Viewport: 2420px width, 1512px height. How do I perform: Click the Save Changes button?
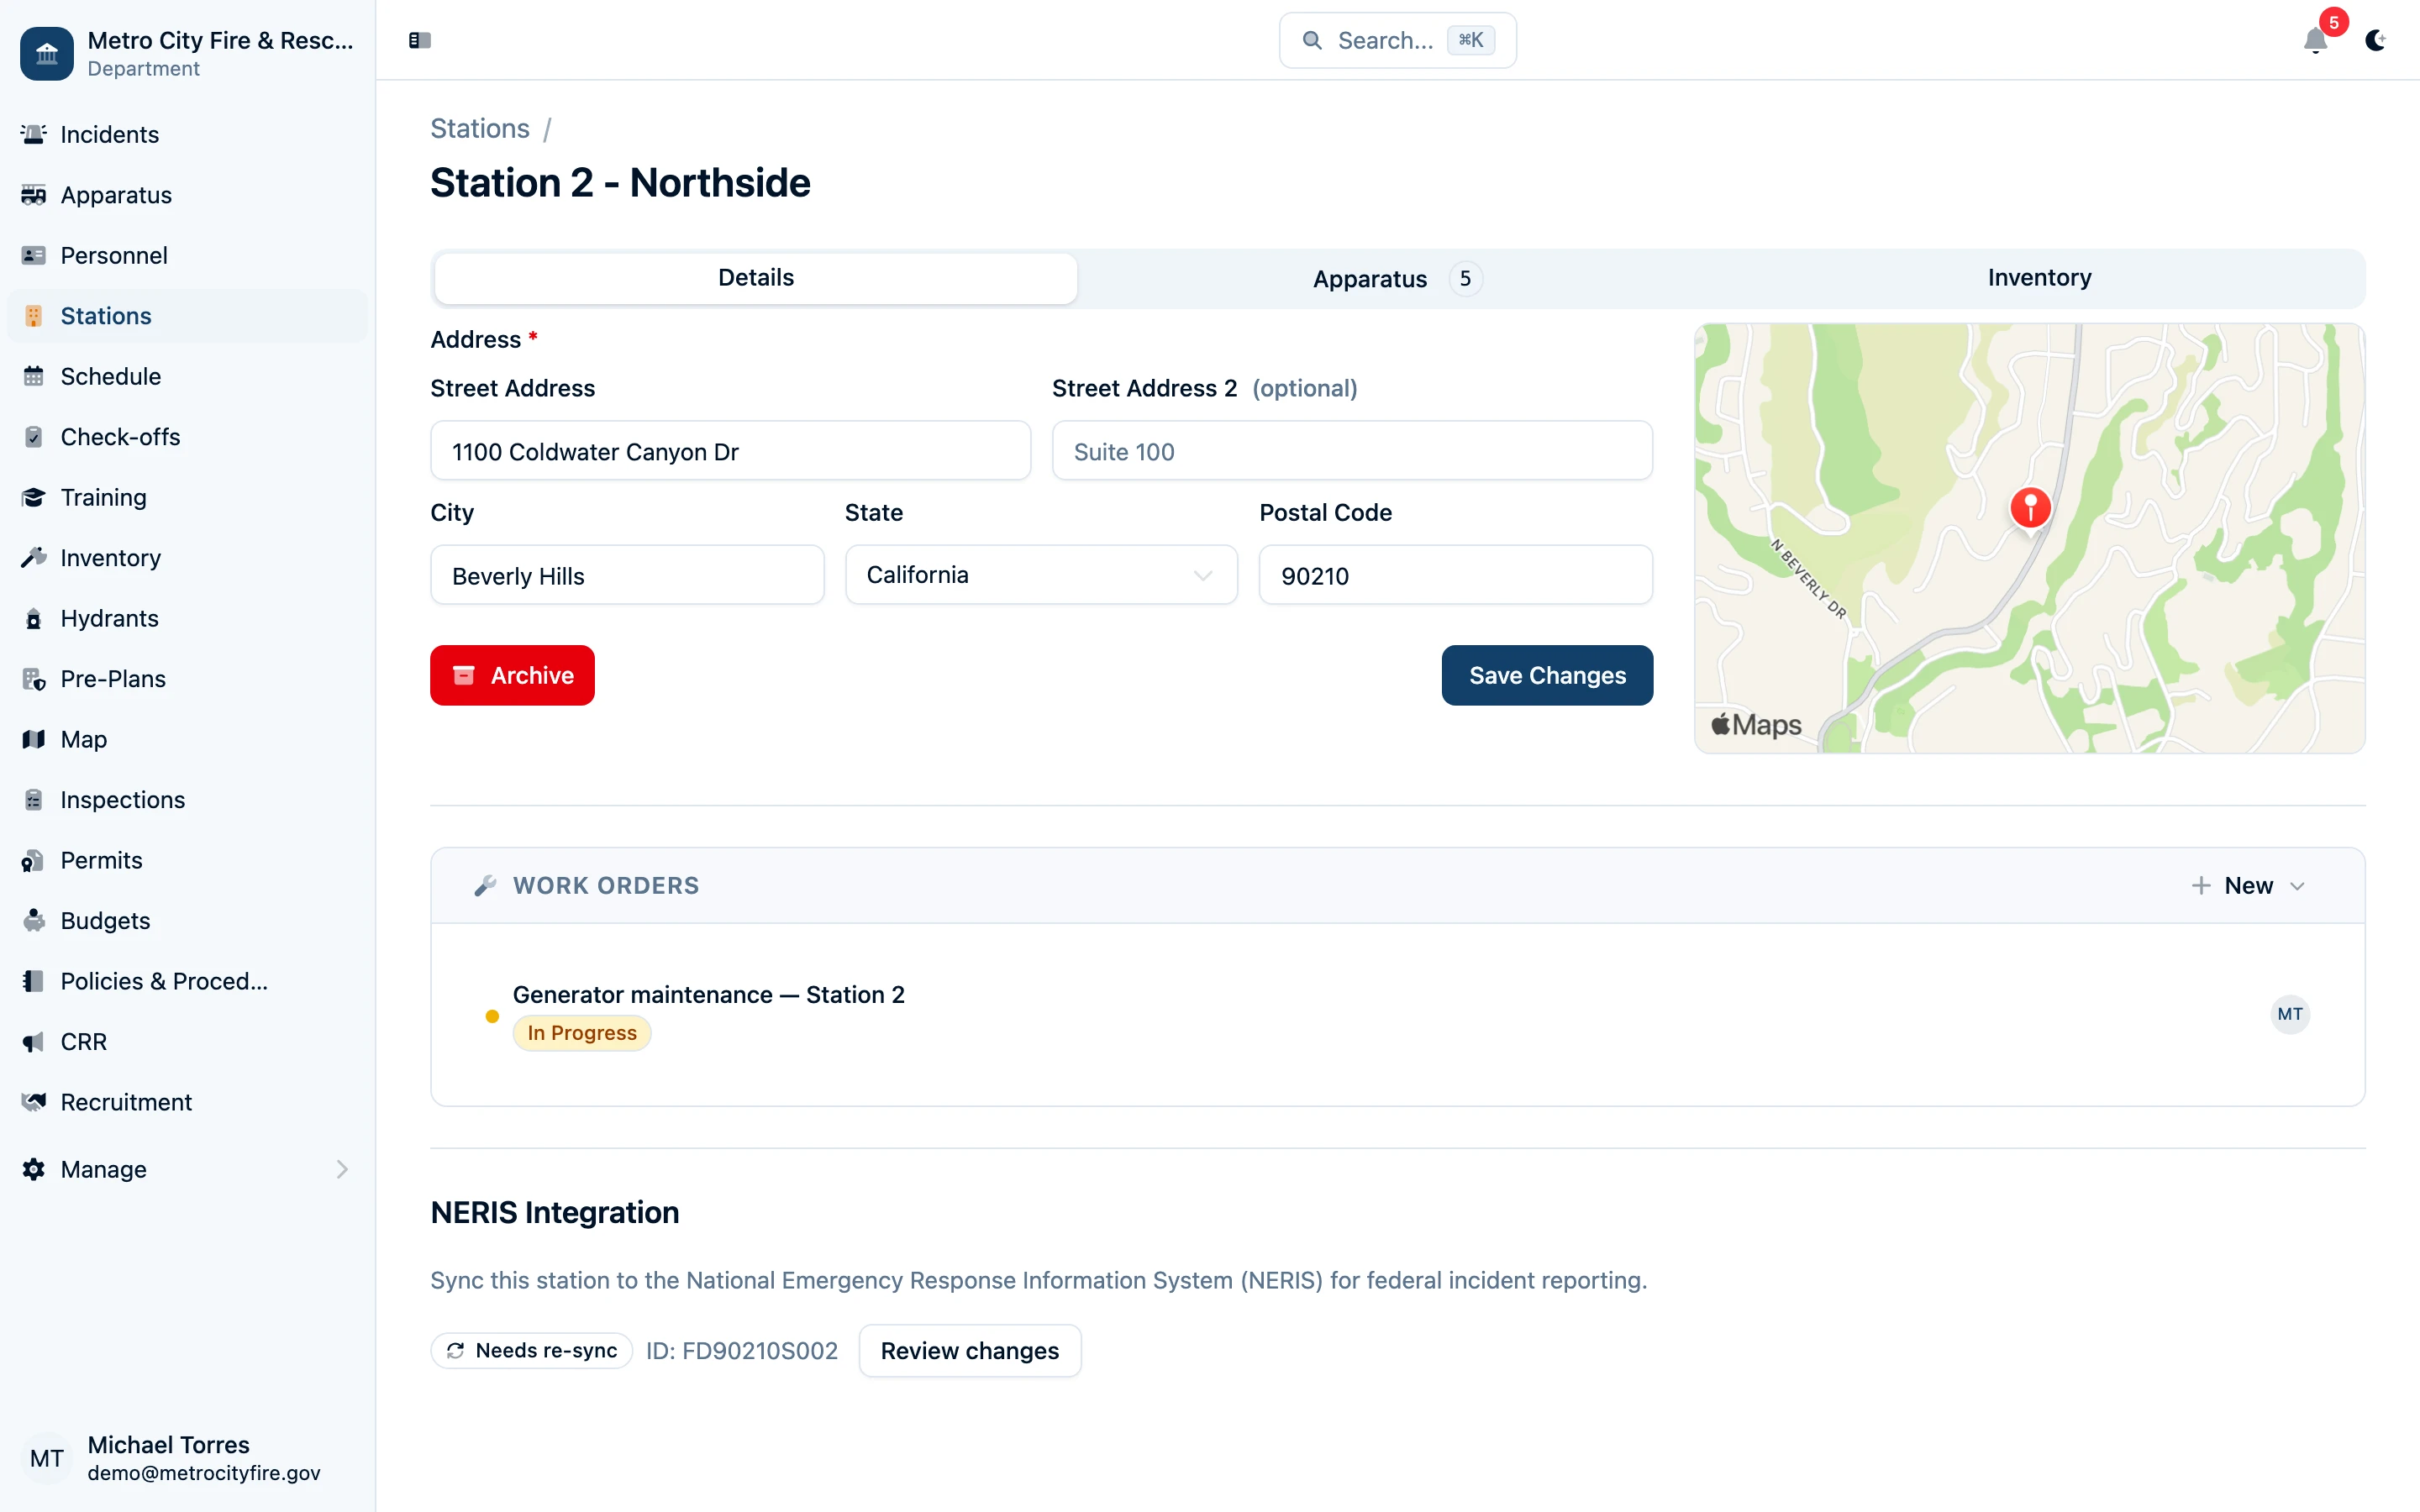(x=1546, y=675)
